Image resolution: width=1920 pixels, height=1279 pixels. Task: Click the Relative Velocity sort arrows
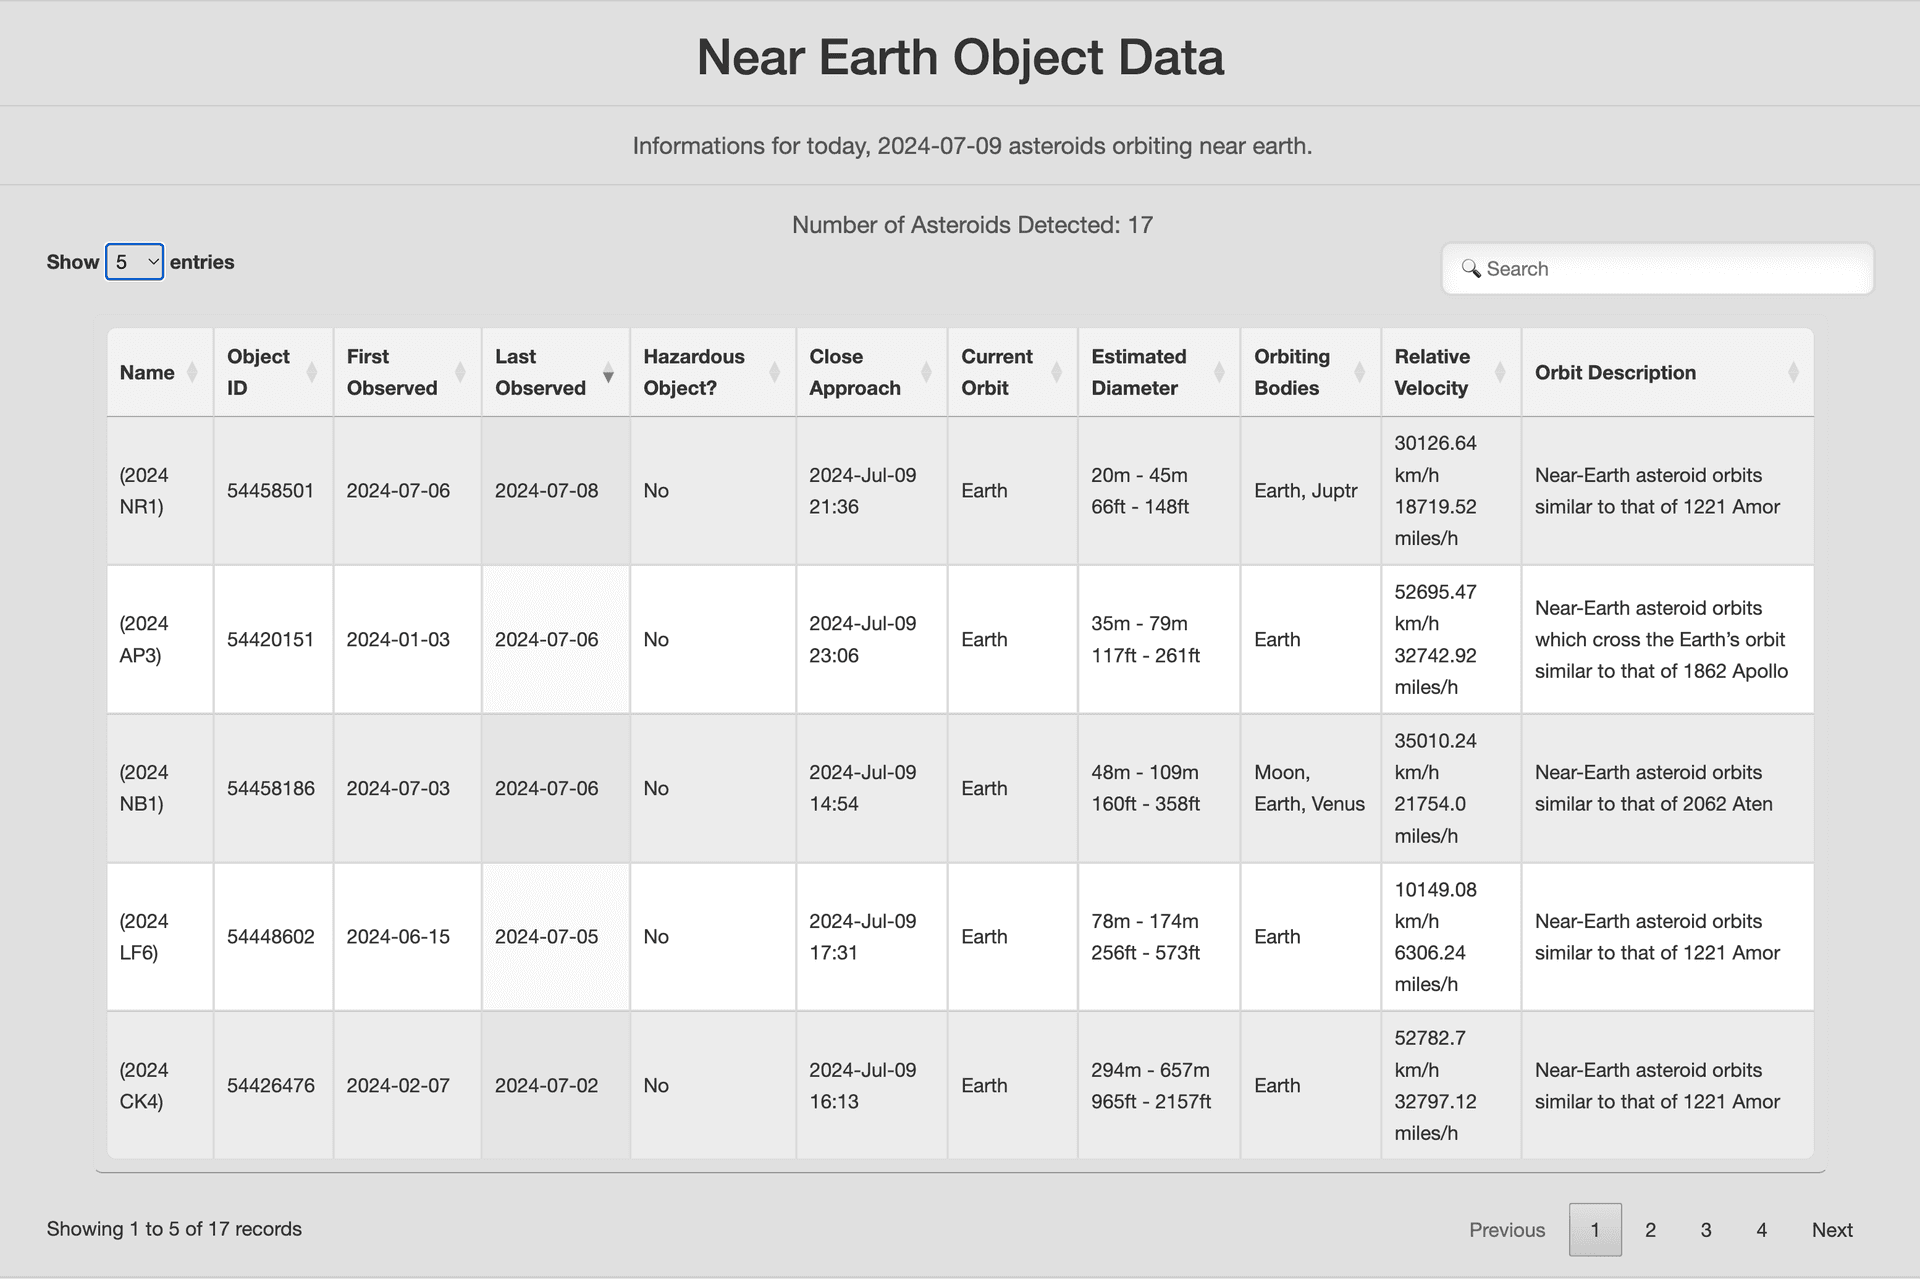(x=1500, y=373)
